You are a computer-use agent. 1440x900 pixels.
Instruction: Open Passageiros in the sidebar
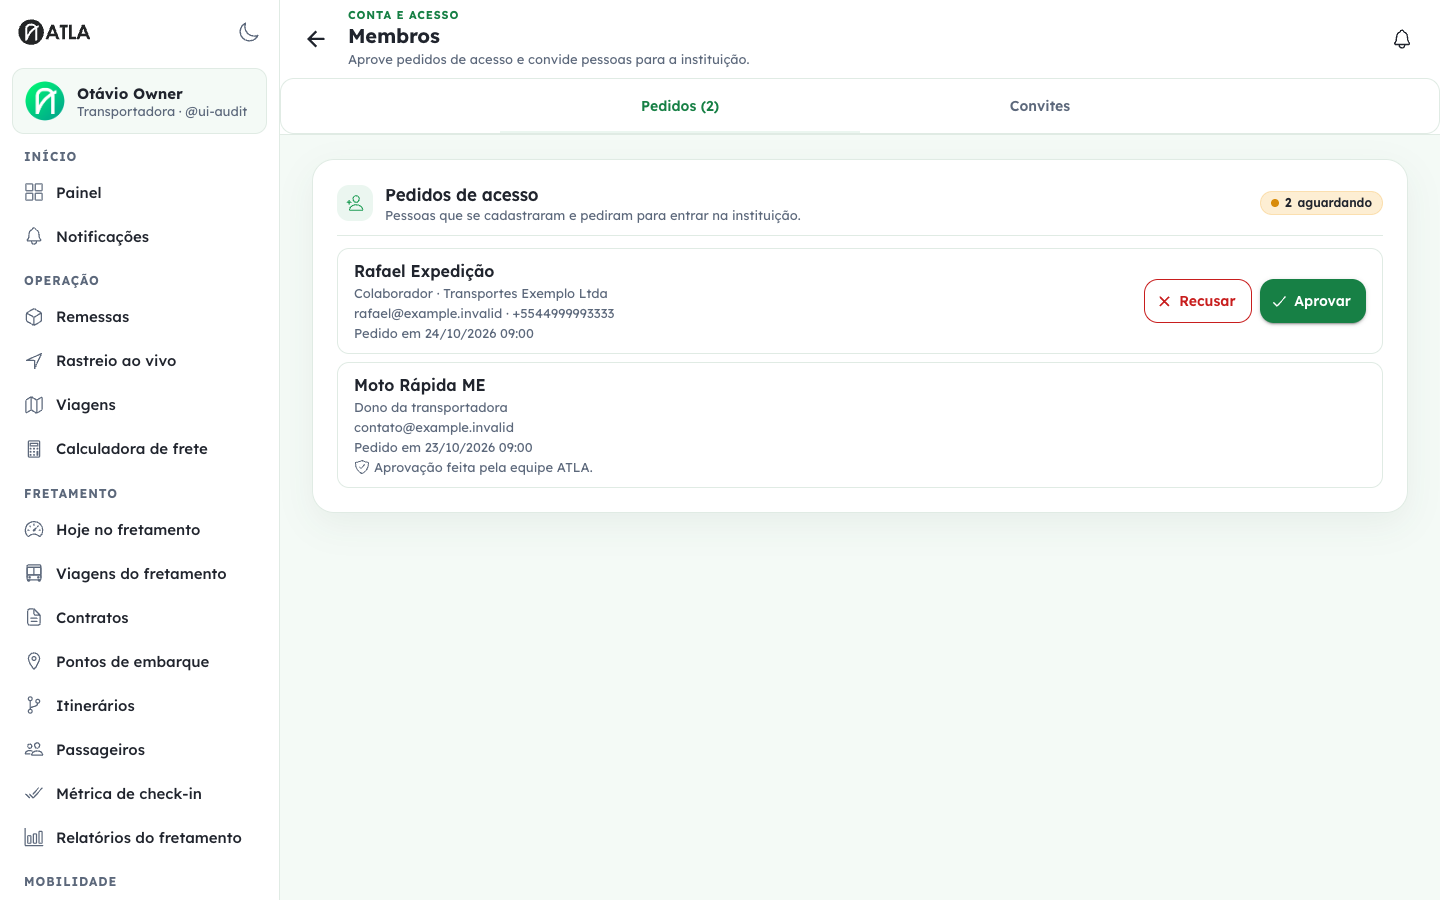(139, 749)
